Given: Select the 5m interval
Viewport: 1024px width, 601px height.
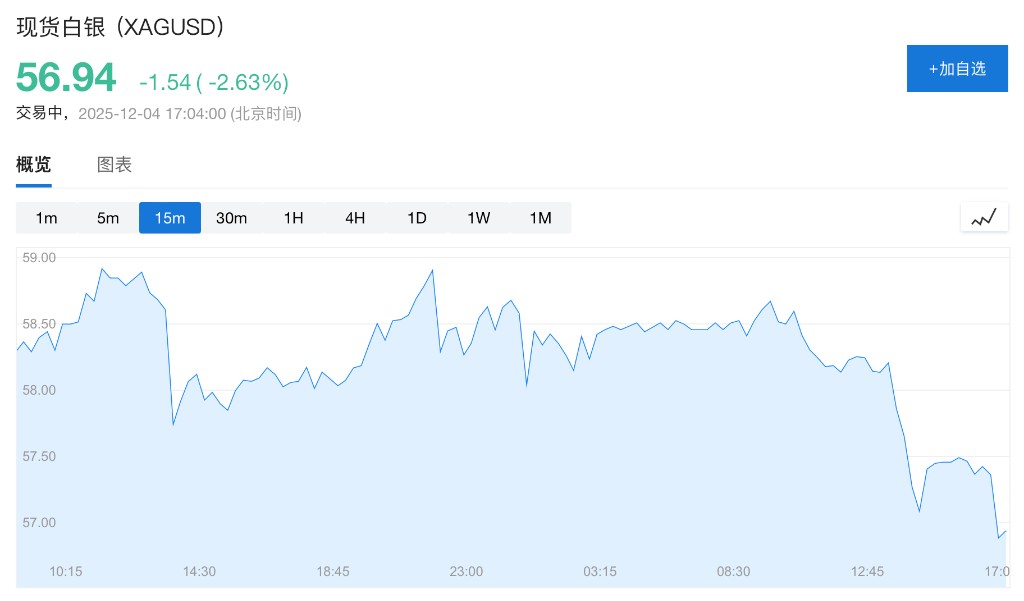Looking at the screenshot, I should click(108, 218).
